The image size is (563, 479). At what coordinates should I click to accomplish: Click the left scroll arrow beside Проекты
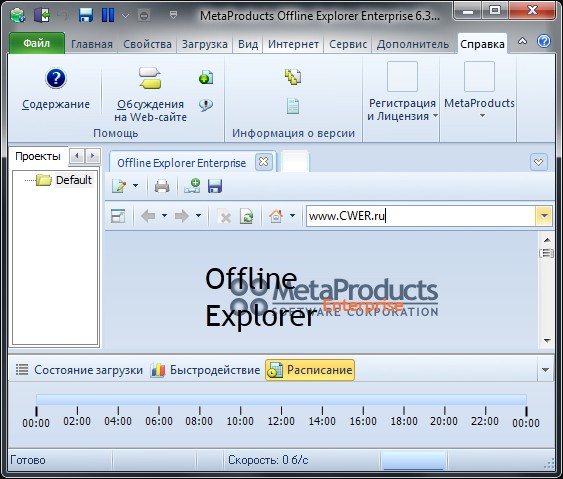click(77, 156)
